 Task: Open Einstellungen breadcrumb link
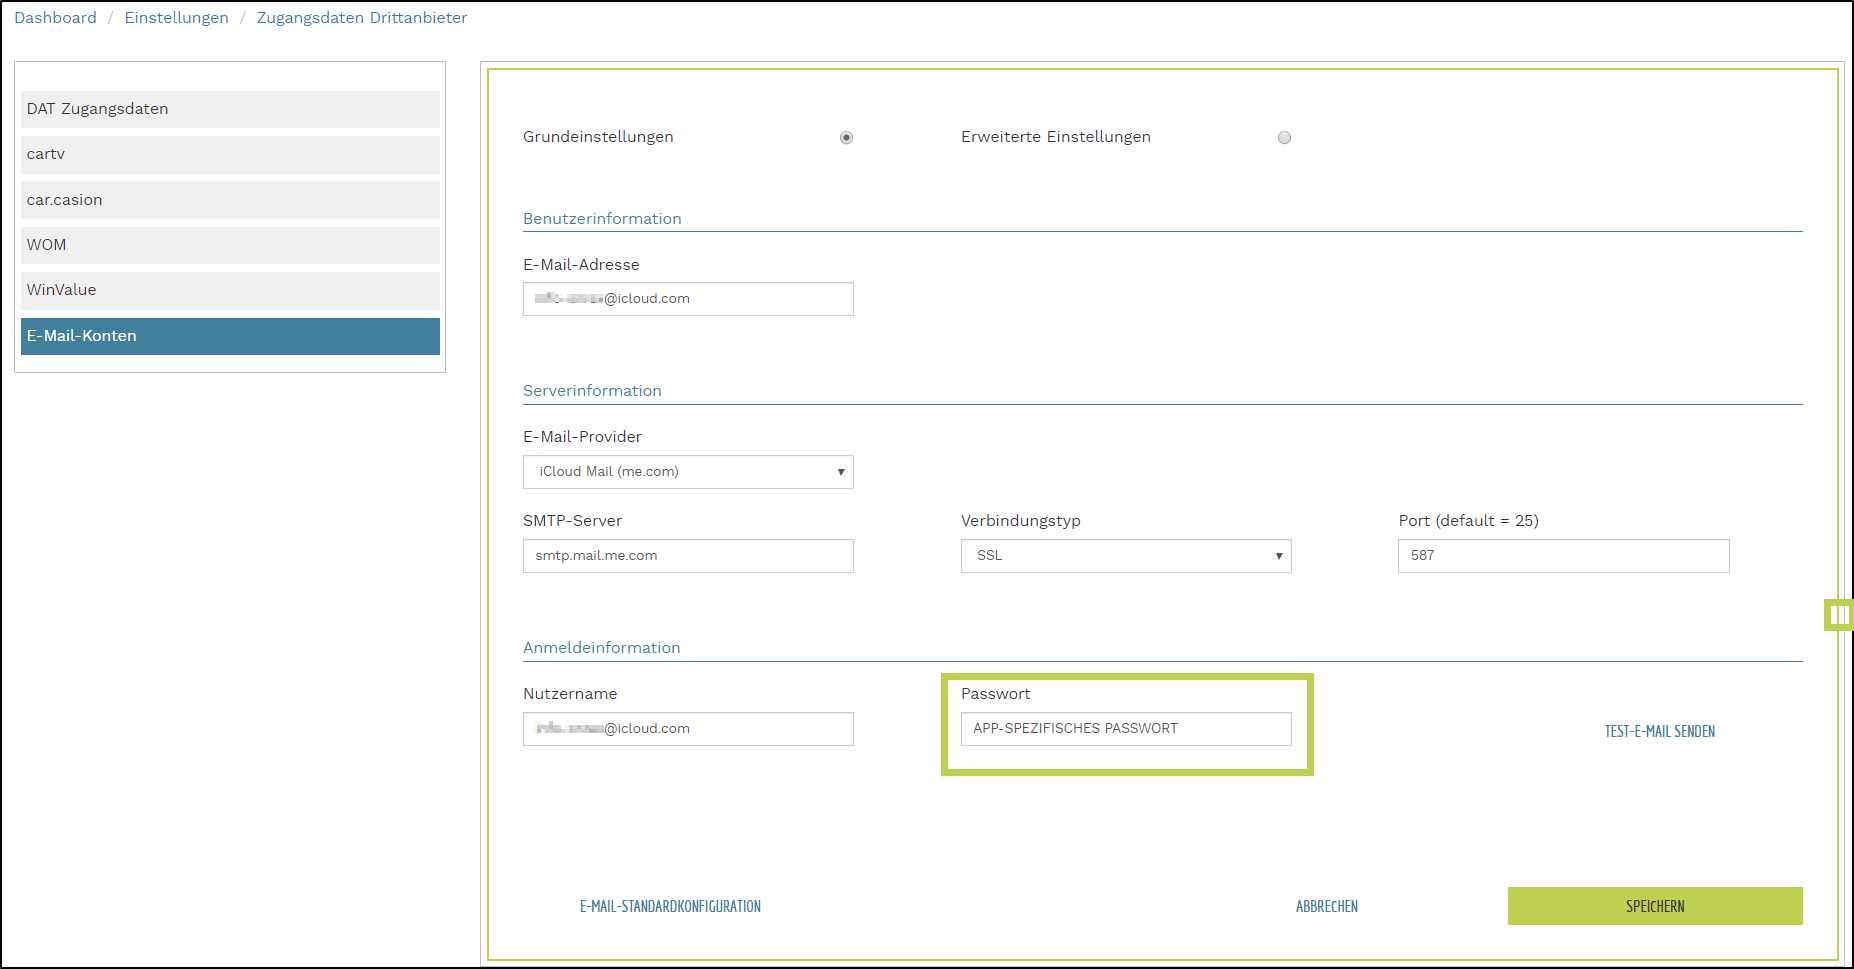pos(176,18)
